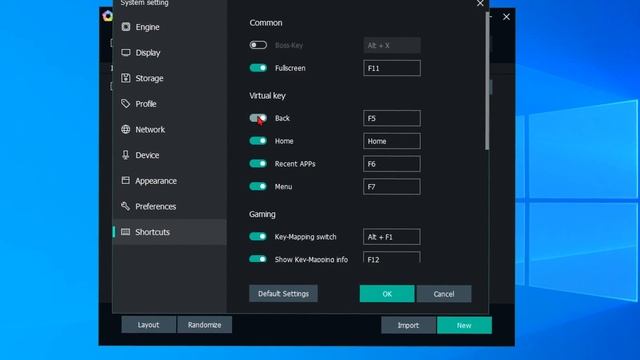The height and width of the screenshot is (360, 640).
Task: Click the Profile tag icon
Action: tap(126, 104)
